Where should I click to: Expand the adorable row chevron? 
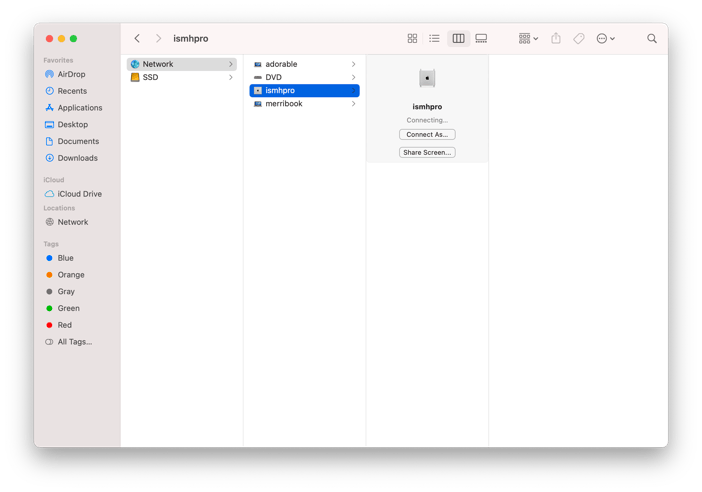tap(353, 64)
